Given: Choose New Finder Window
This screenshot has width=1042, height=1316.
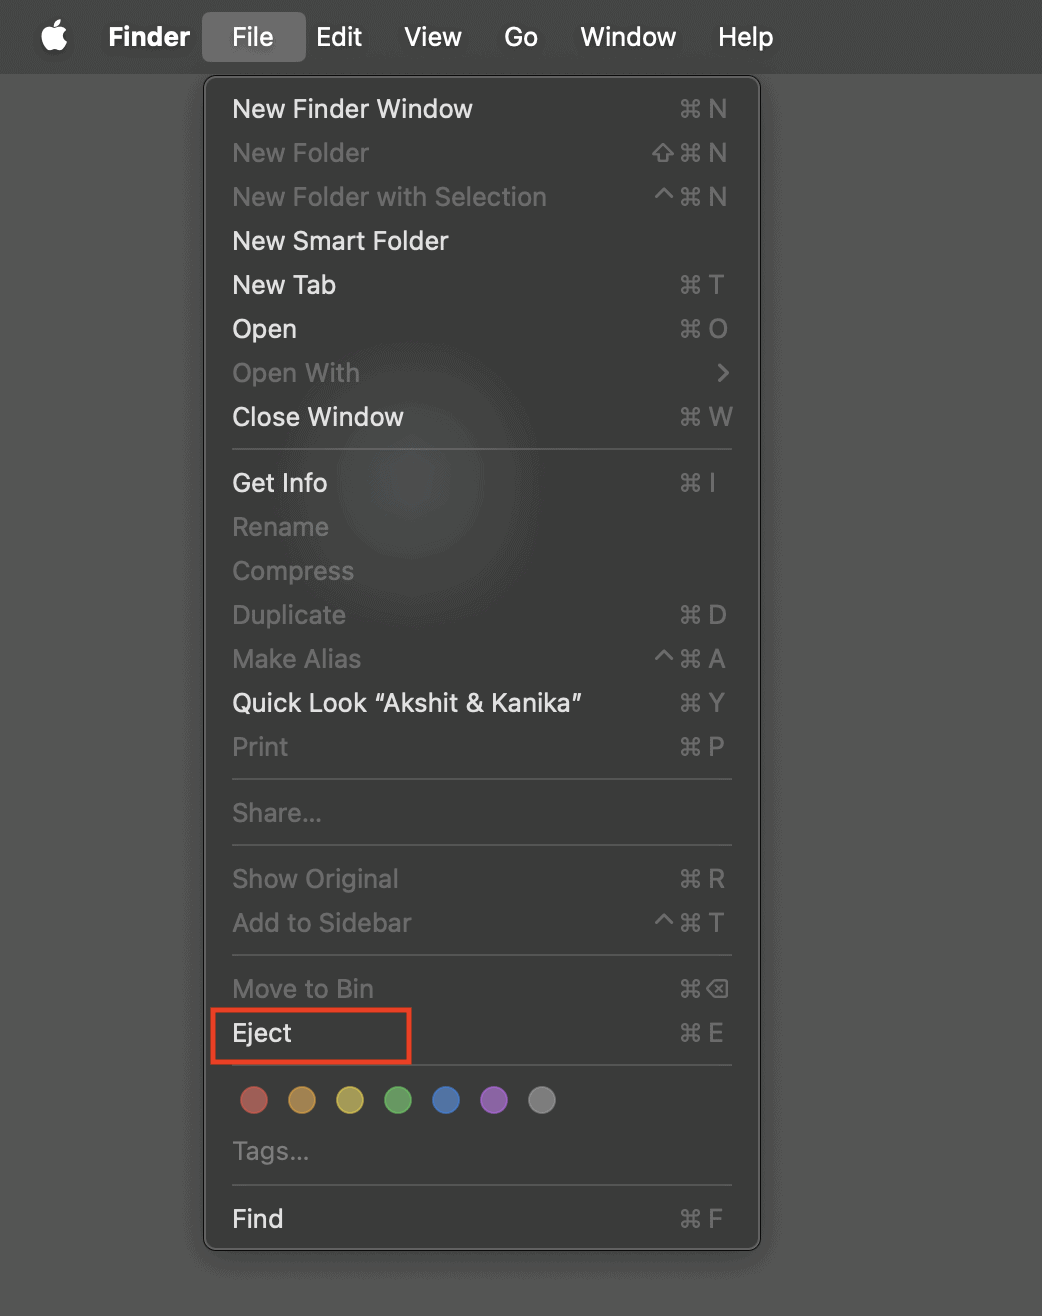Looking at the screenshot, I should coord(352,109).
